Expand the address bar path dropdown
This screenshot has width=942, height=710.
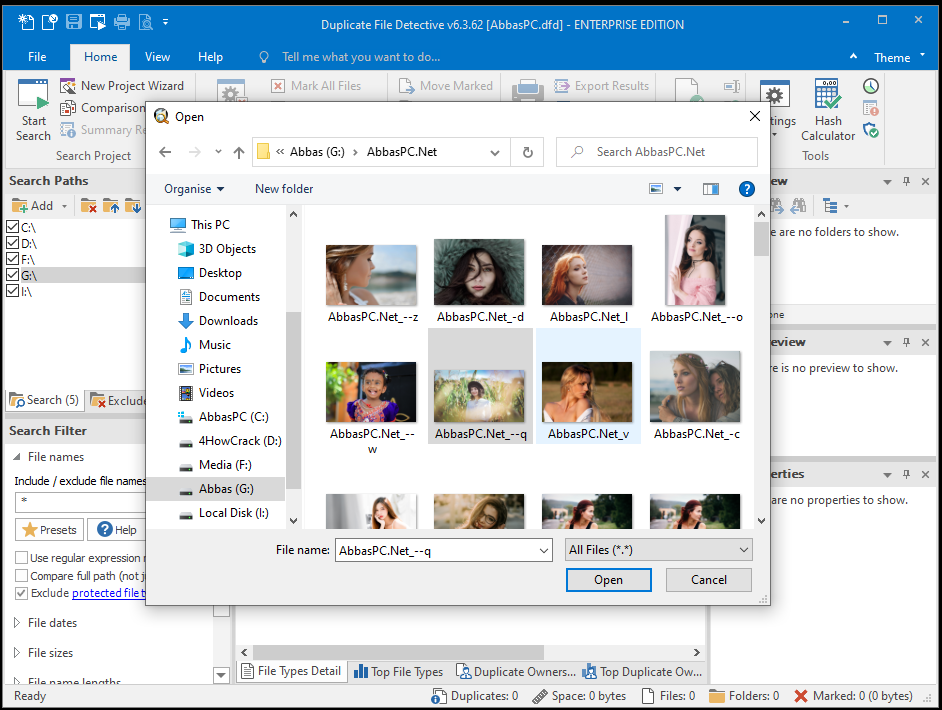point(495,153)
